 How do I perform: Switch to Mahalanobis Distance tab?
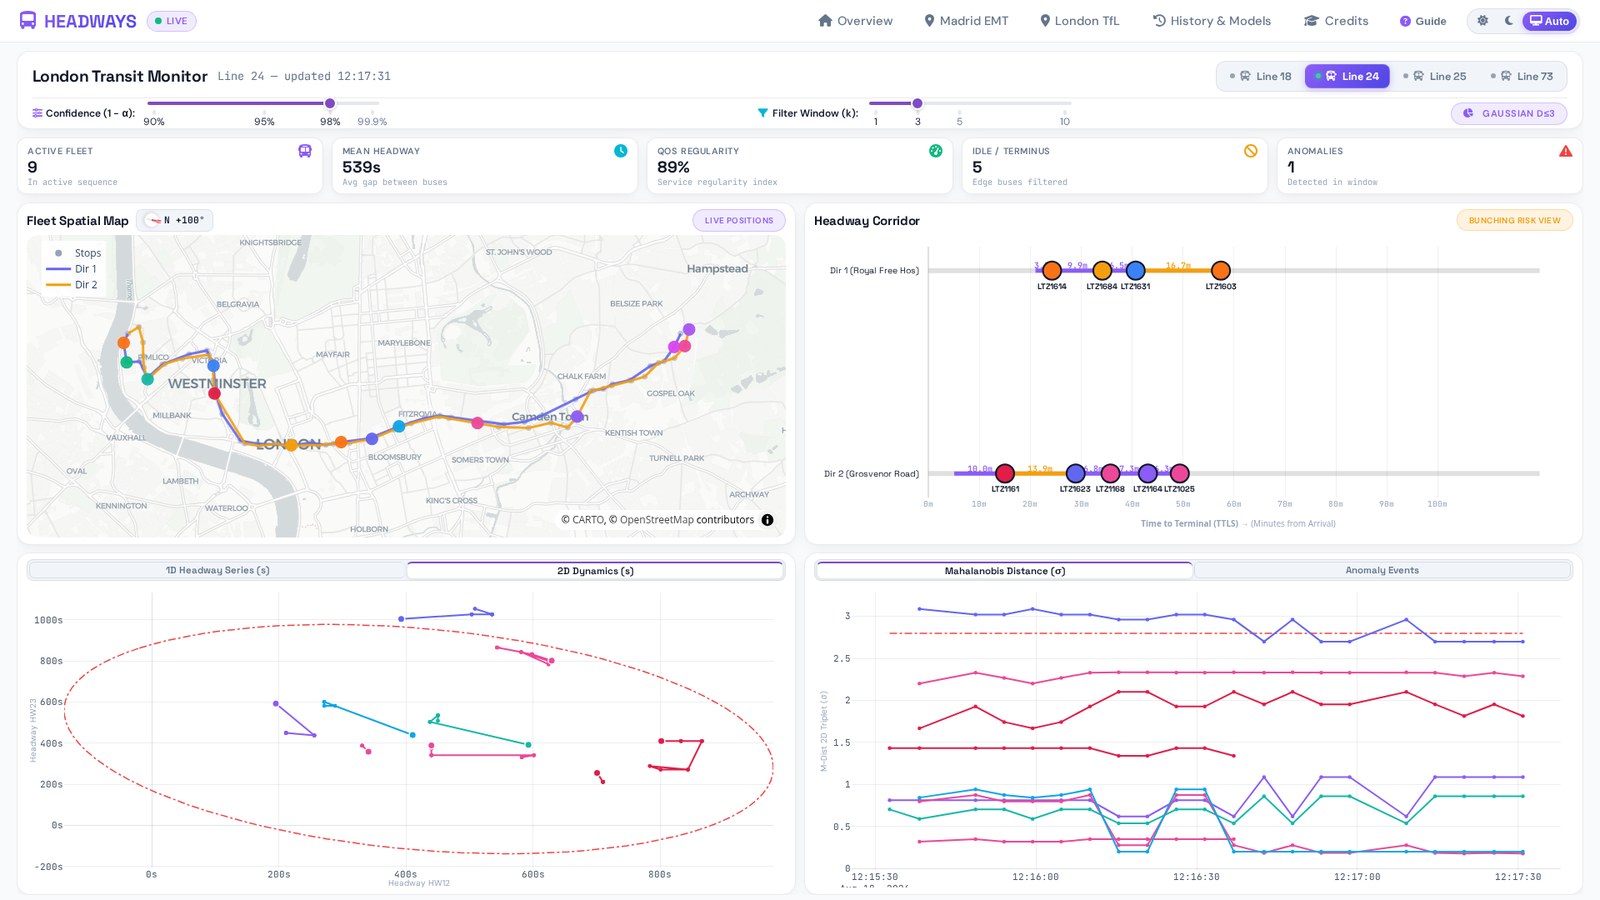(1004, 571)
